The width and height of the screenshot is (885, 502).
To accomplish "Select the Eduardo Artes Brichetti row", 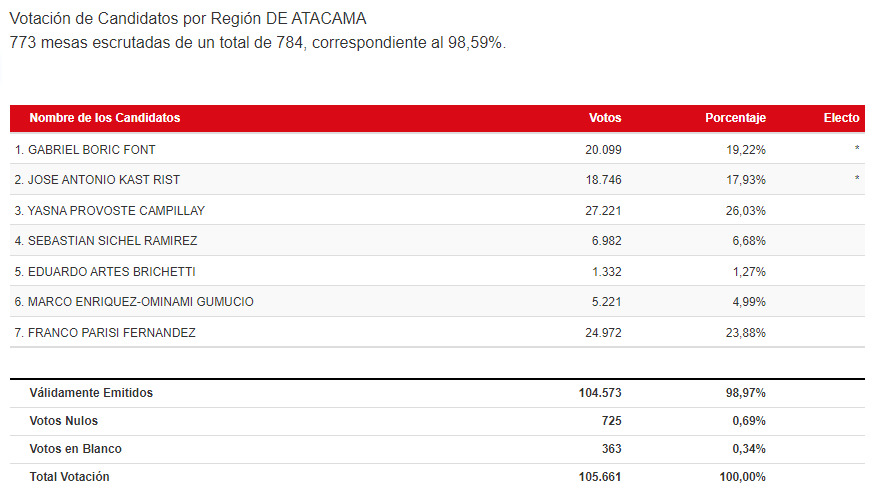I will pyautogui.click(x=437, y=271).
